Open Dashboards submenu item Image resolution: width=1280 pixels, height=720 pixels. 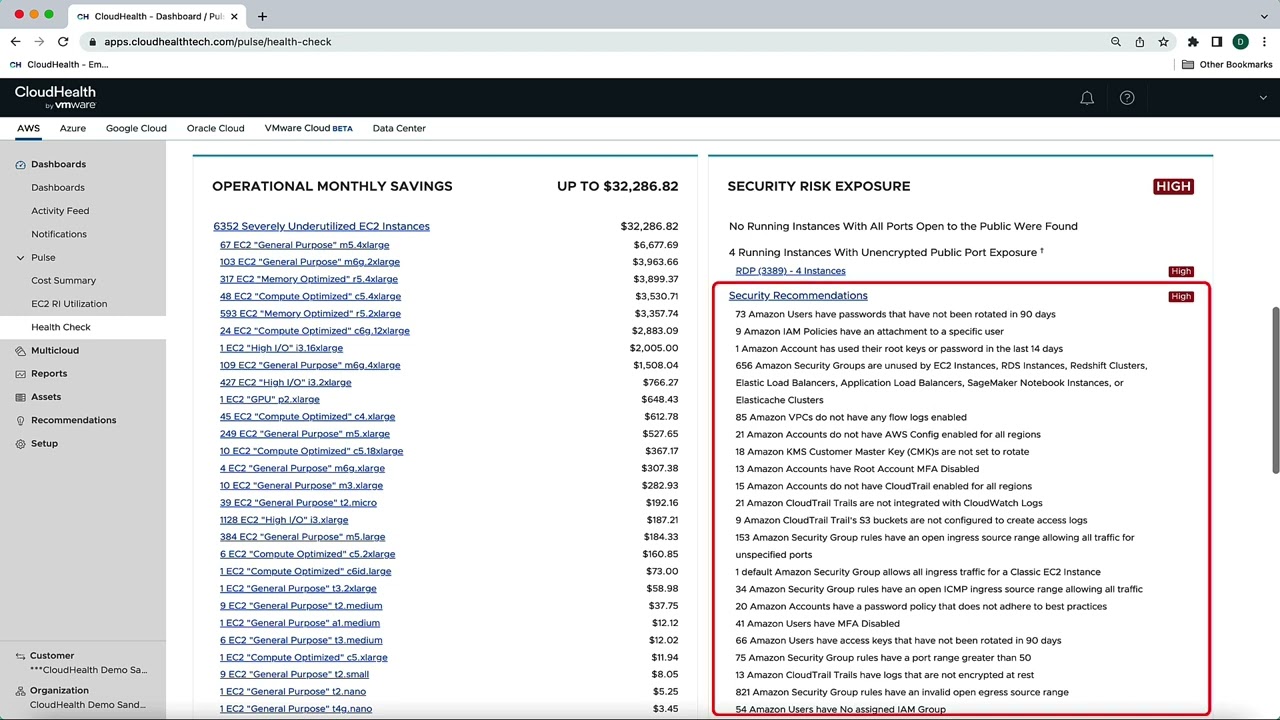pyautogui.click(x=58, y=188)
